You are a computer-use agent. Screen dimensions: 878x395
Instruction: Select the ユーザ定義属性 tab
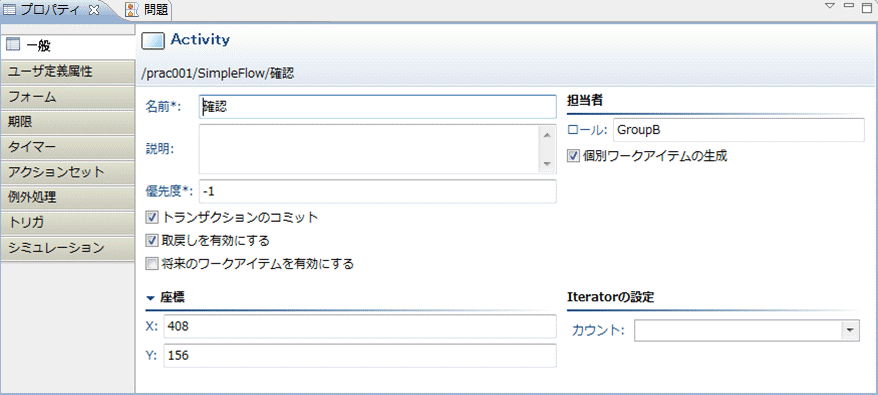68,71
